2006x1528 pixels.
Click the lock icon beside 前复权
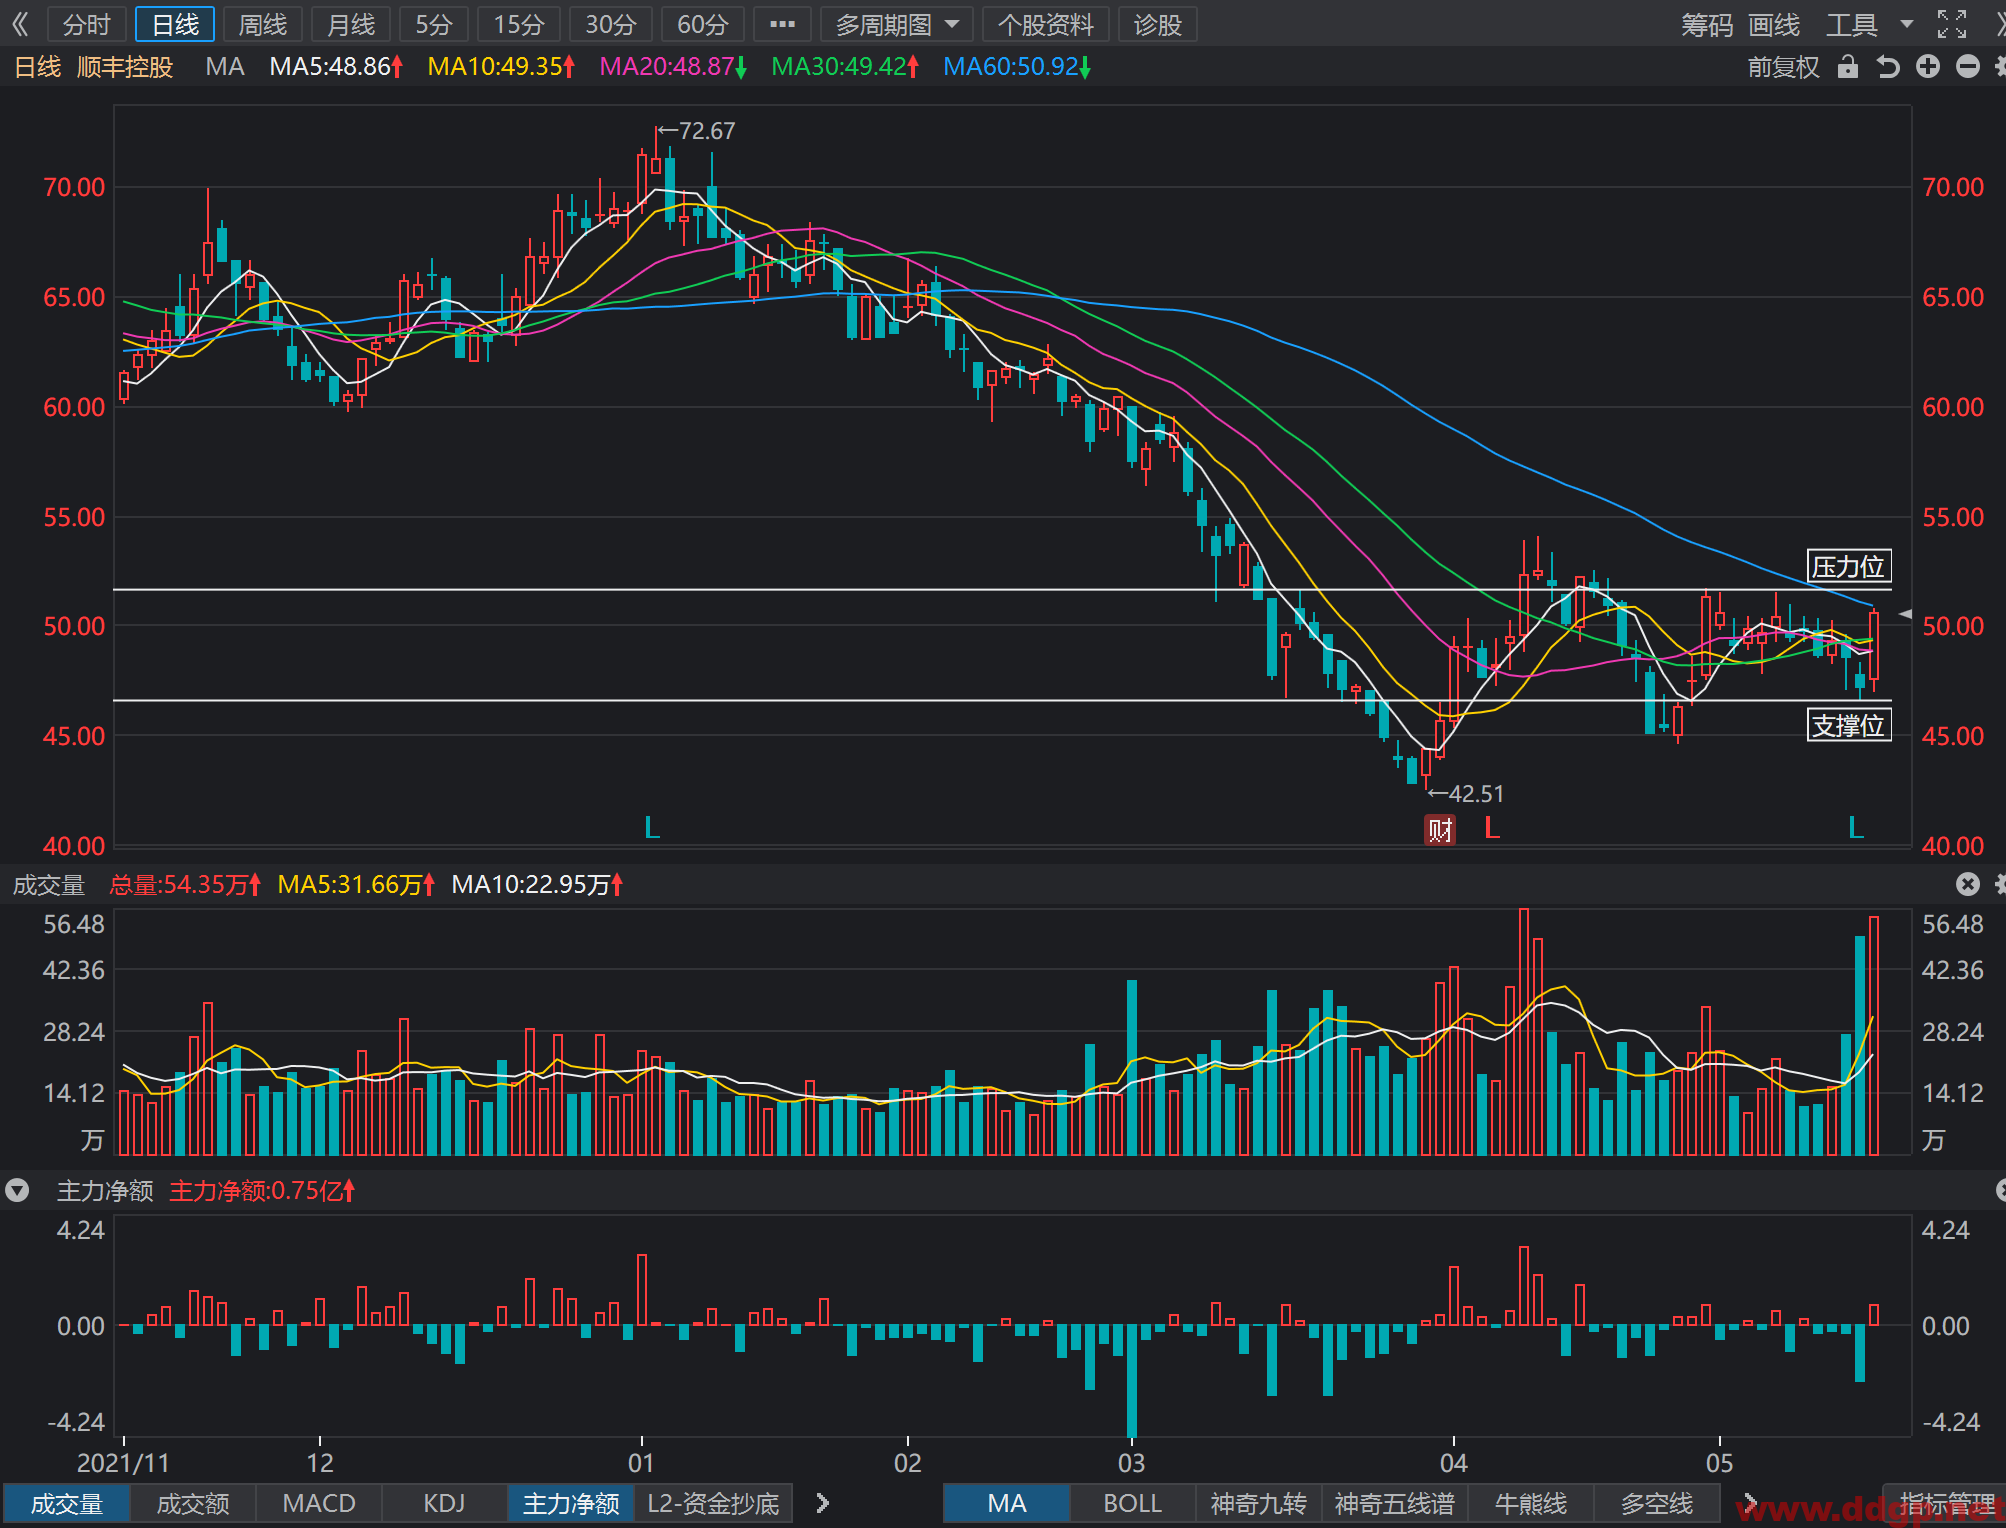click(x=1848, y=67)
